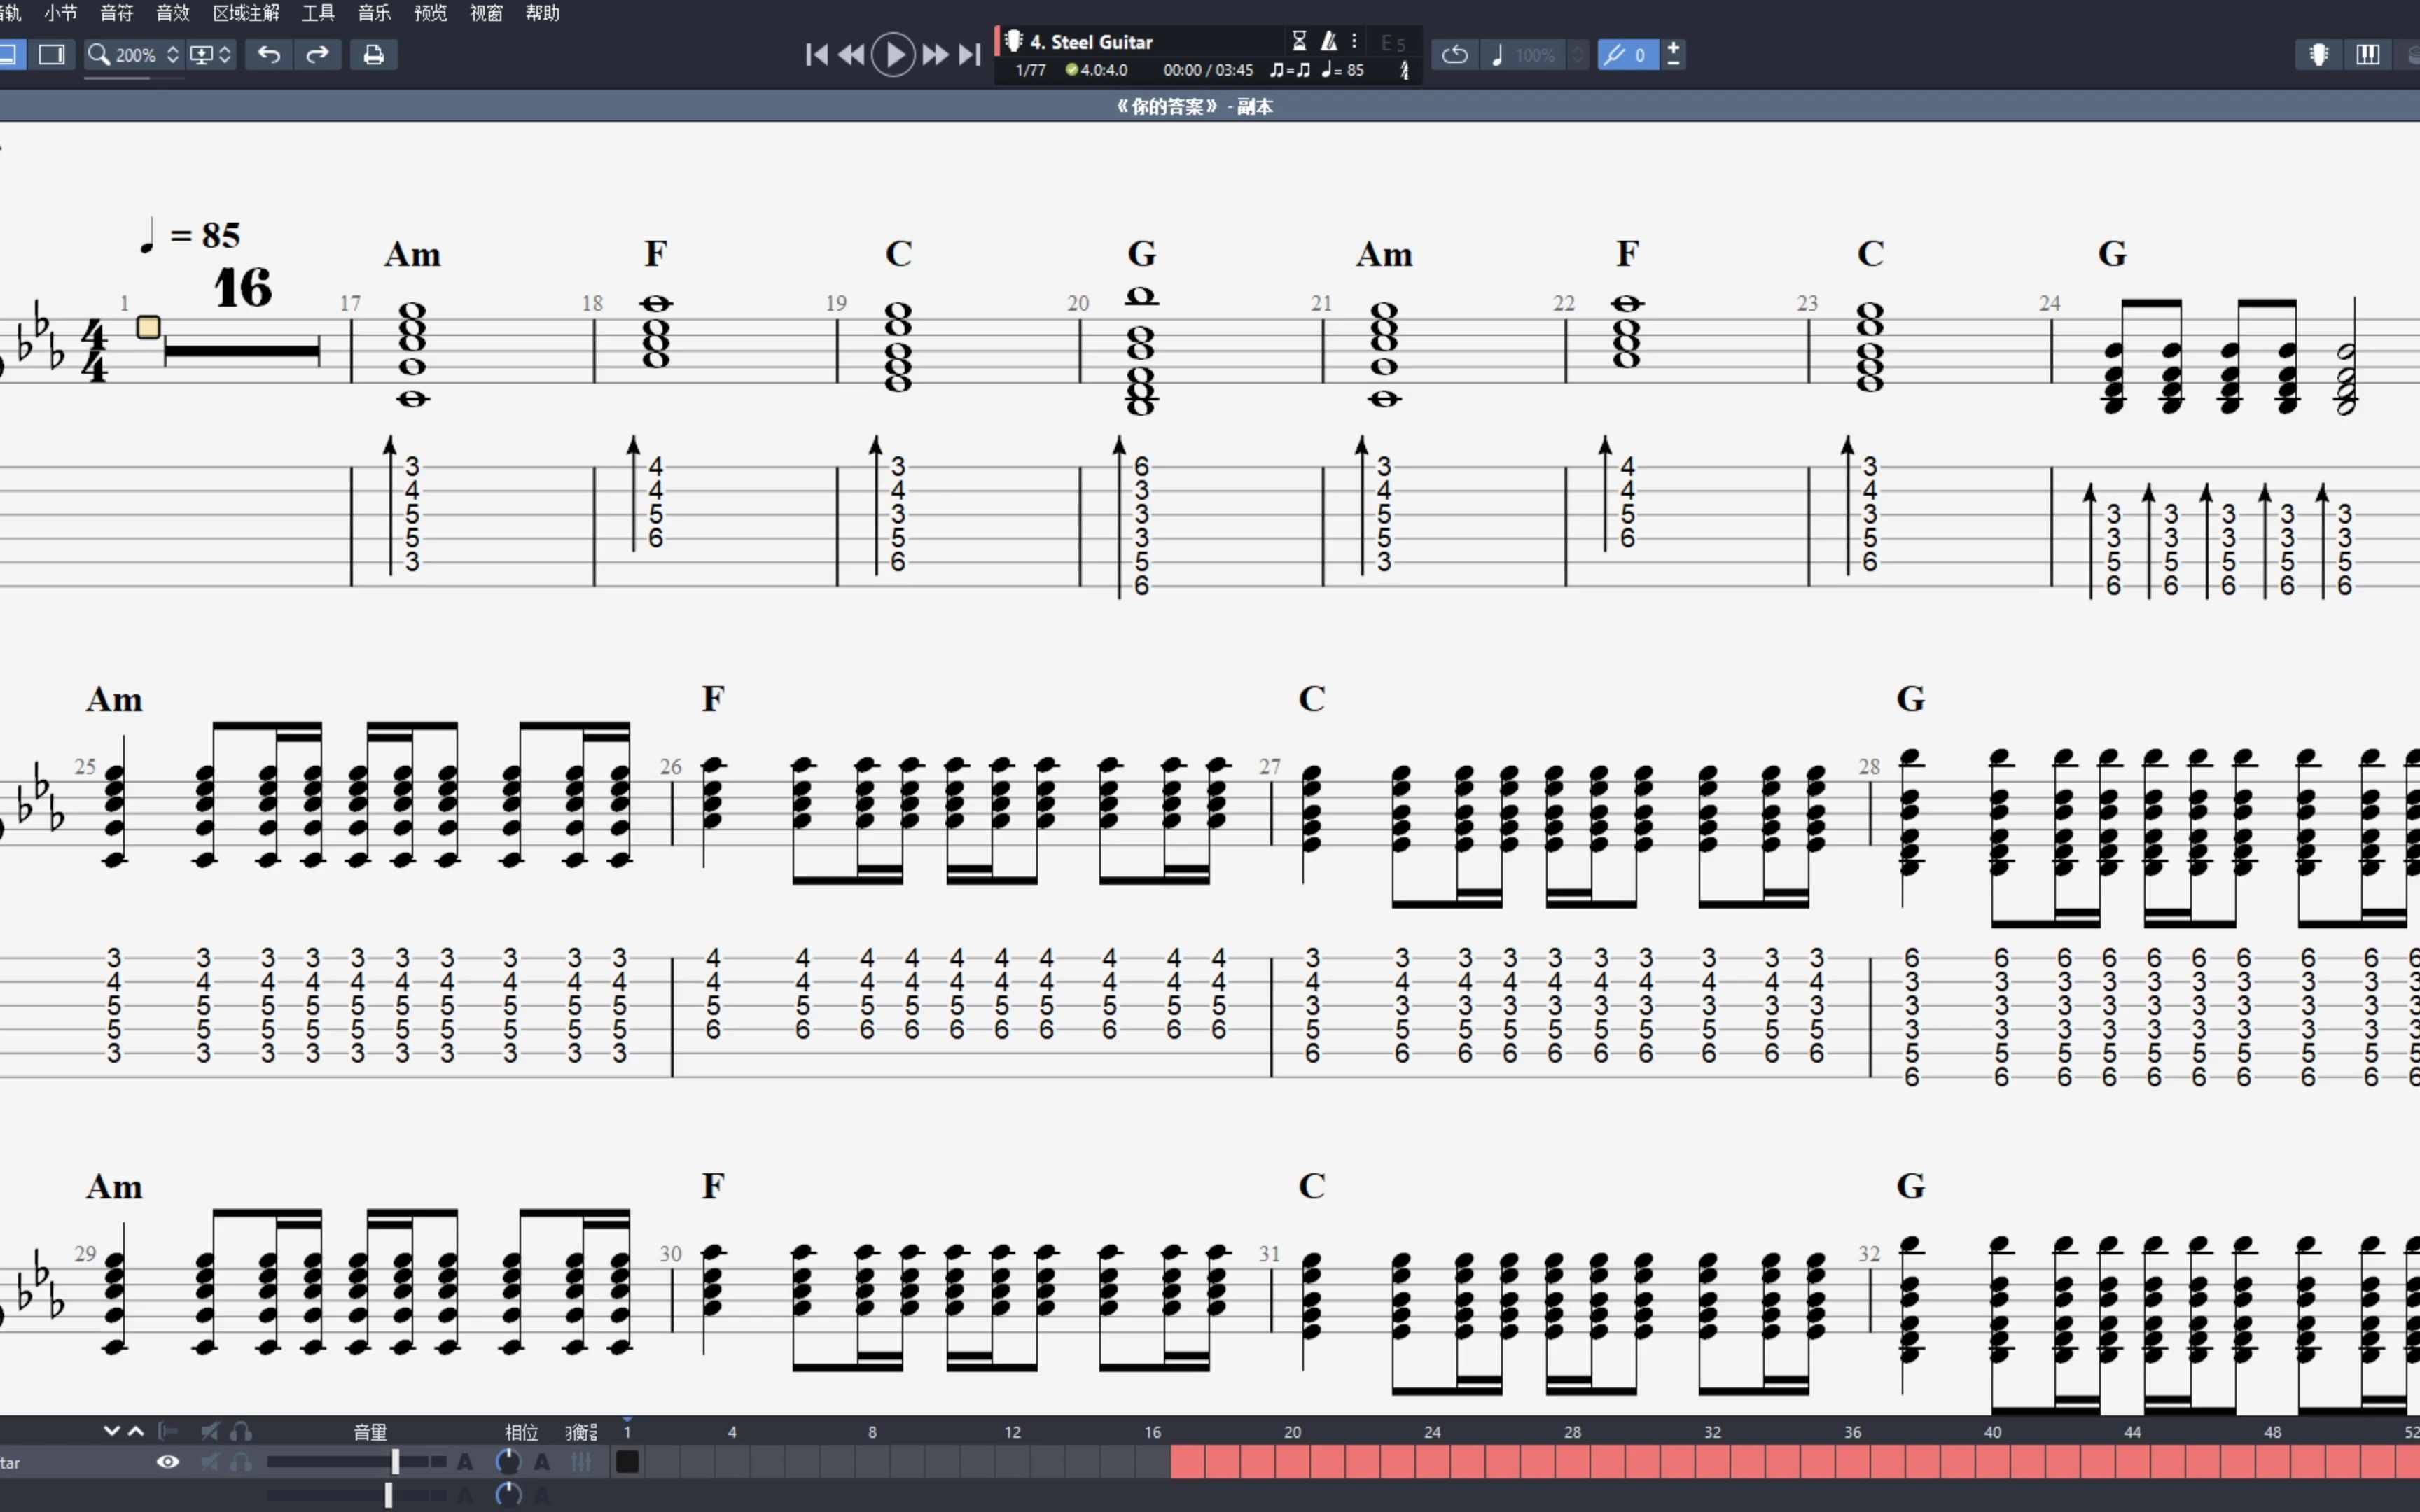Image resolution: width=2420 pixels, height=1512 pixels.
Task: Open the fretboard view (guitar headstock icon)
Action: point(2318,55)
